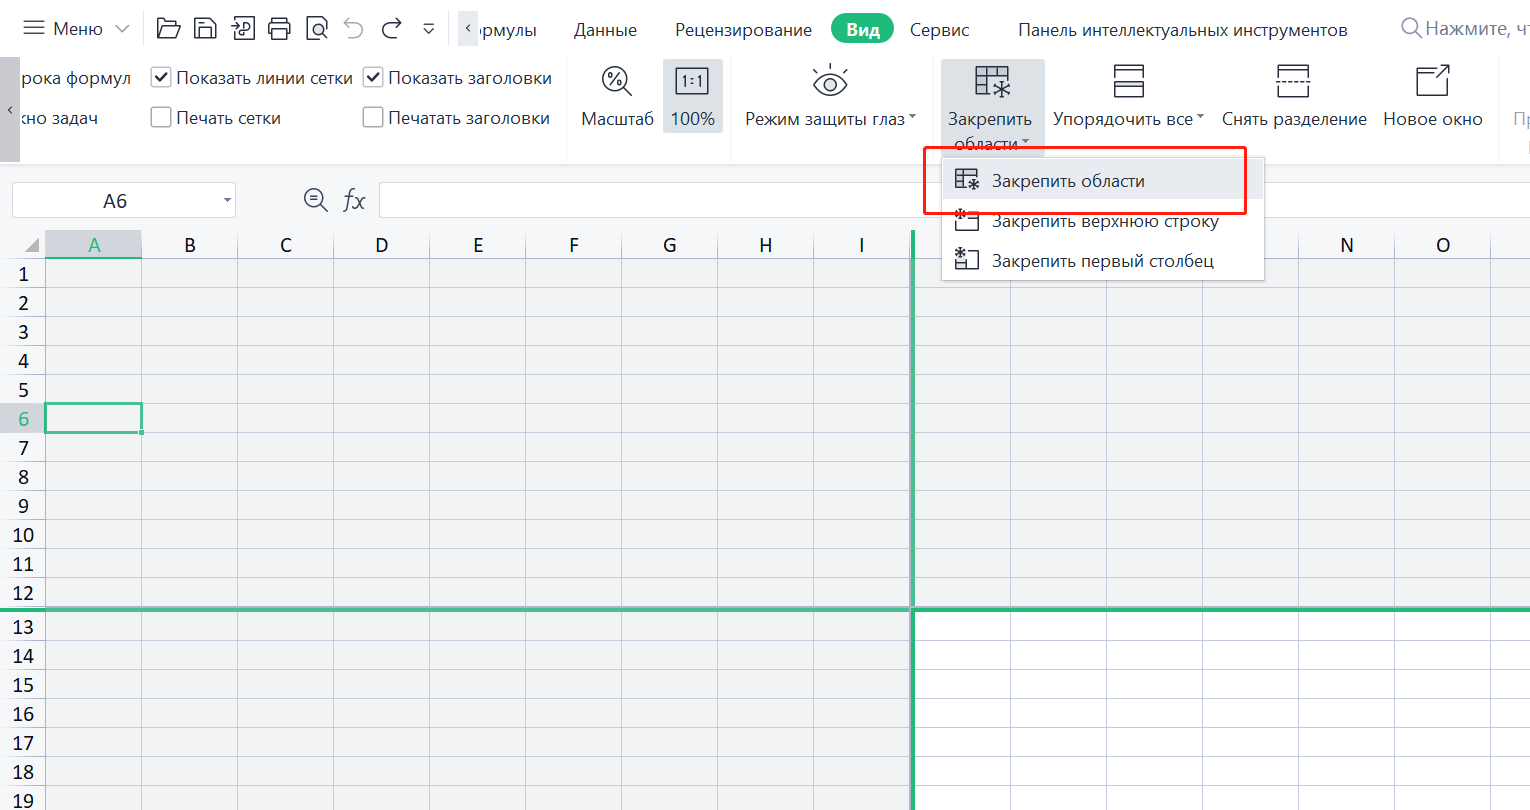Switch to the Данные tab

click(x=605, y=30)
